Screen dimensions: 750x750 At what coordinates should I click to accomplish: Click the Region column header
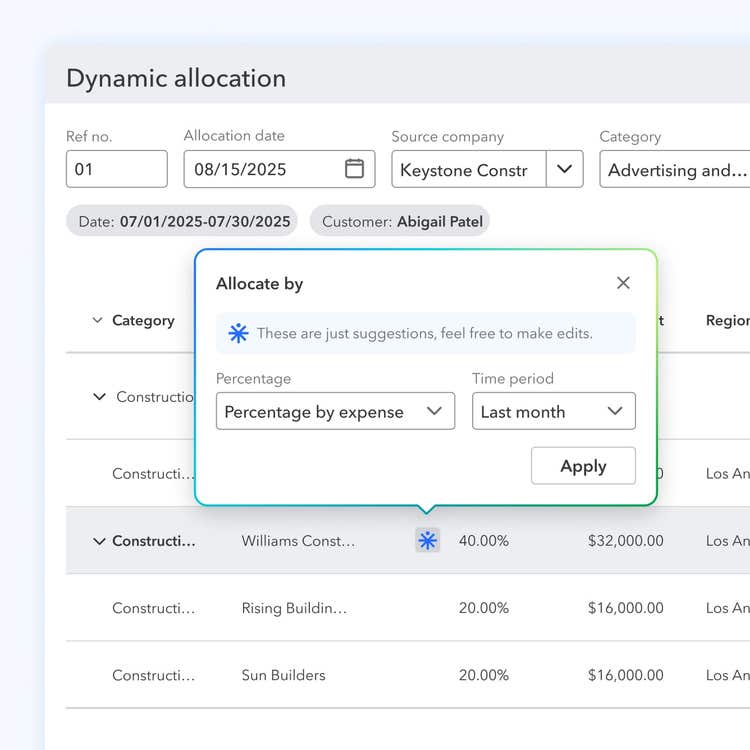click(x=728, y=320)
